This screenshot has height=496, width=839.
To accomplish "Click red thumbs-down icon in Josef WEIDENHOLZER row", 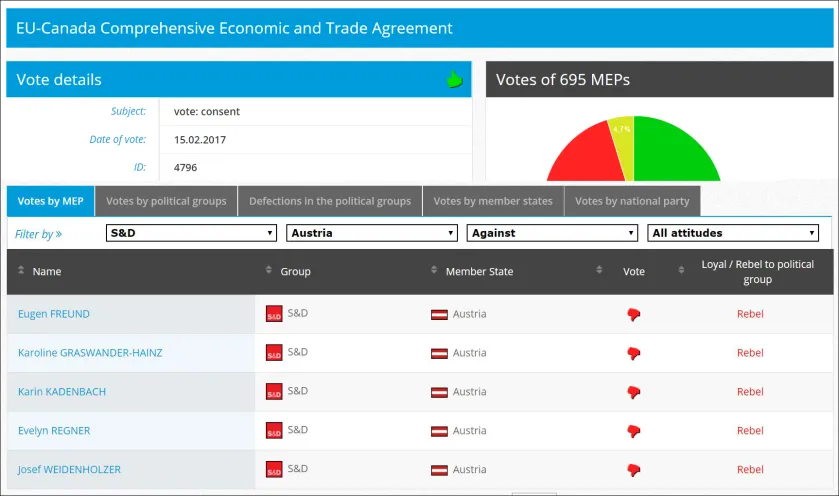I will tap(634, 470).
